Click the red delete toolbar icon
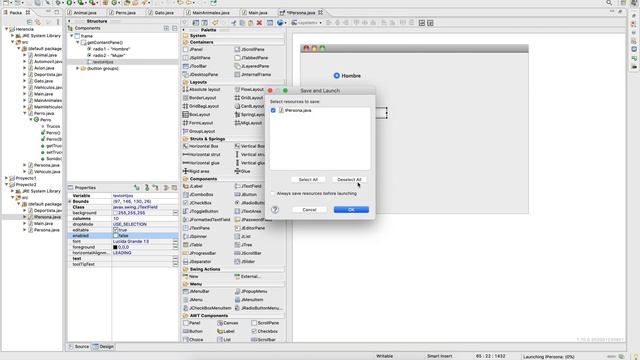The width and height of the screenshot is (640, 360). 259,23
